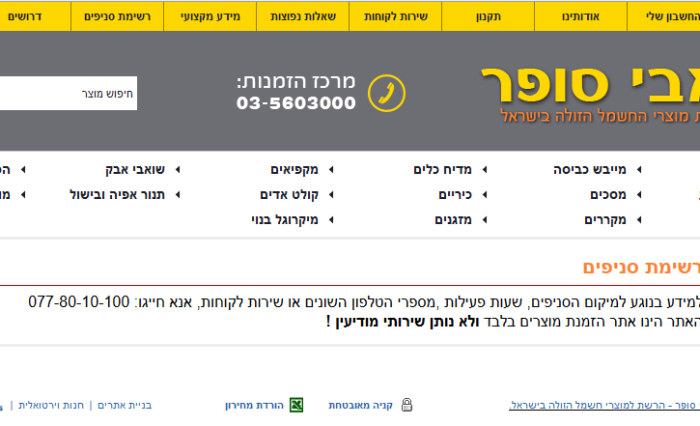The width and height of the screenshot is (700, 426).
Task: Click the arrow beside קולט אדים
Action: [331, 195]
